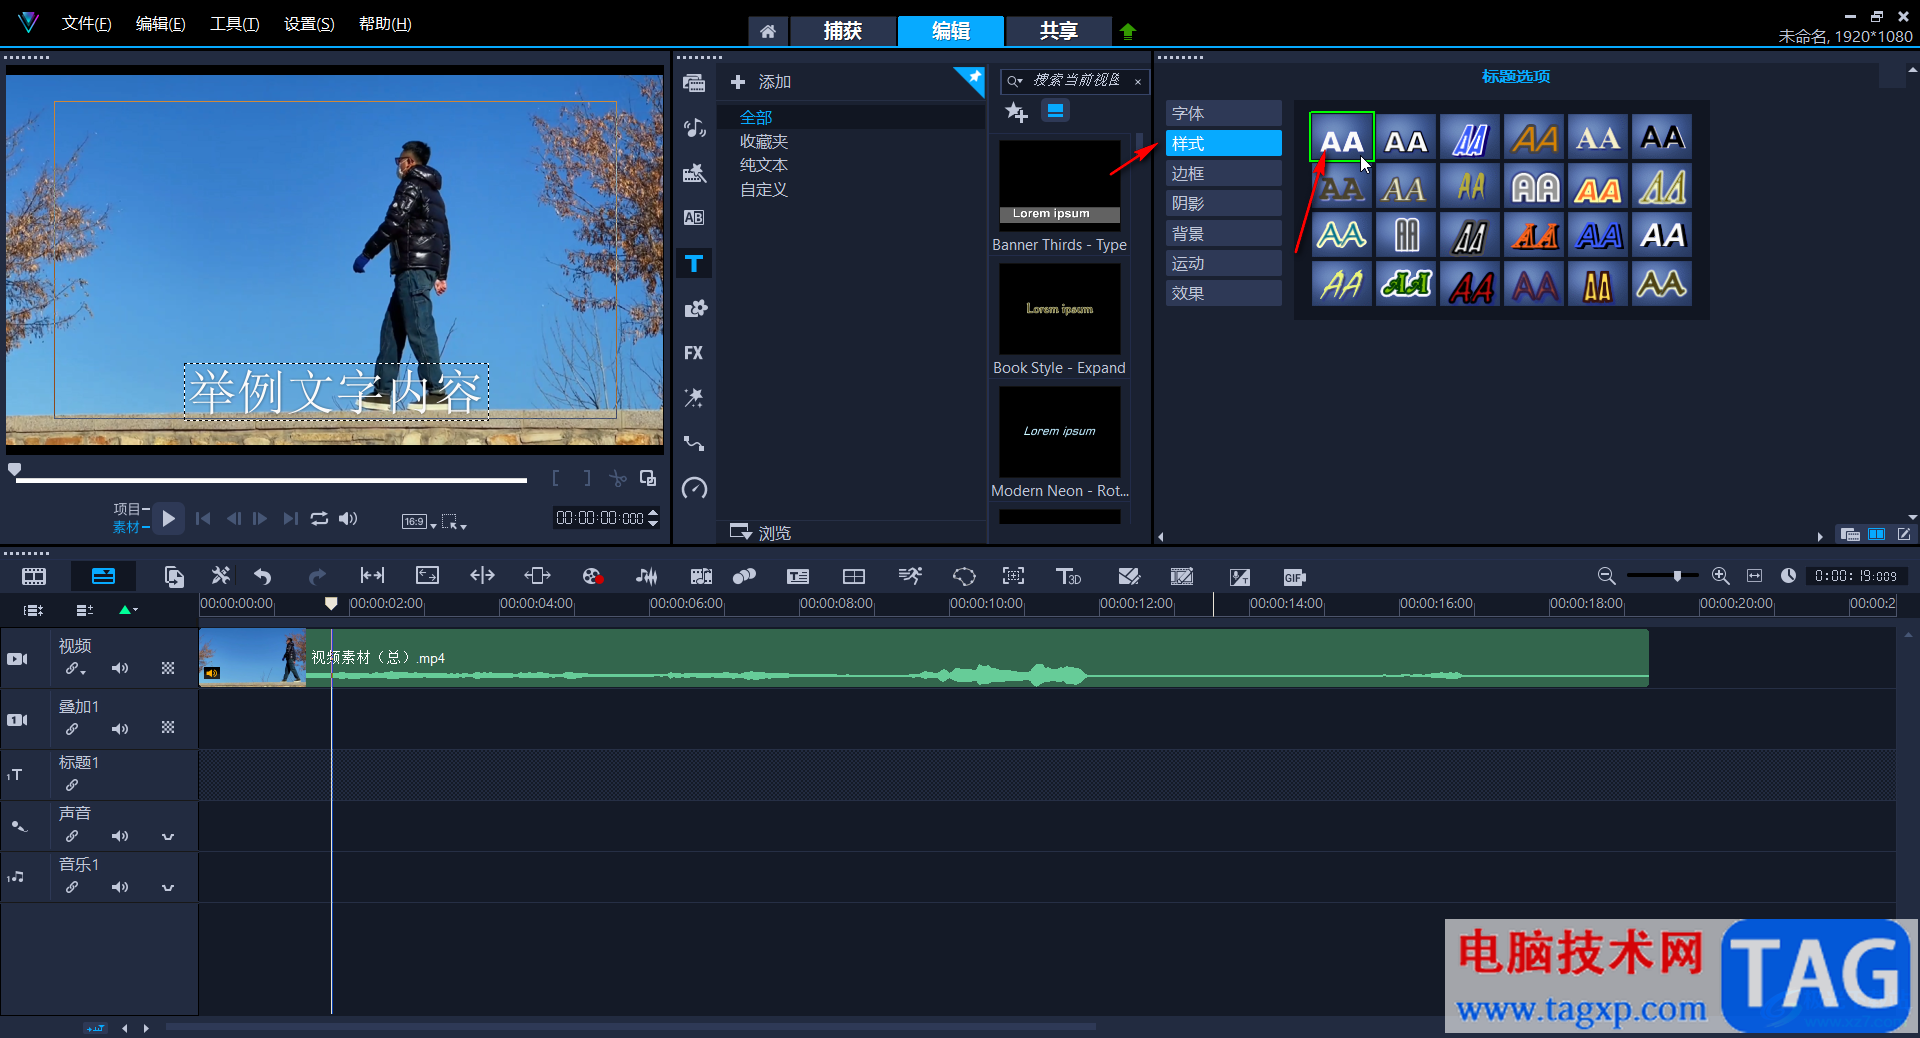Toggle the Repeat loop playback button
Image resolution: width=1920 pixels, height=1038 pixels.
[x=319, y=518]
